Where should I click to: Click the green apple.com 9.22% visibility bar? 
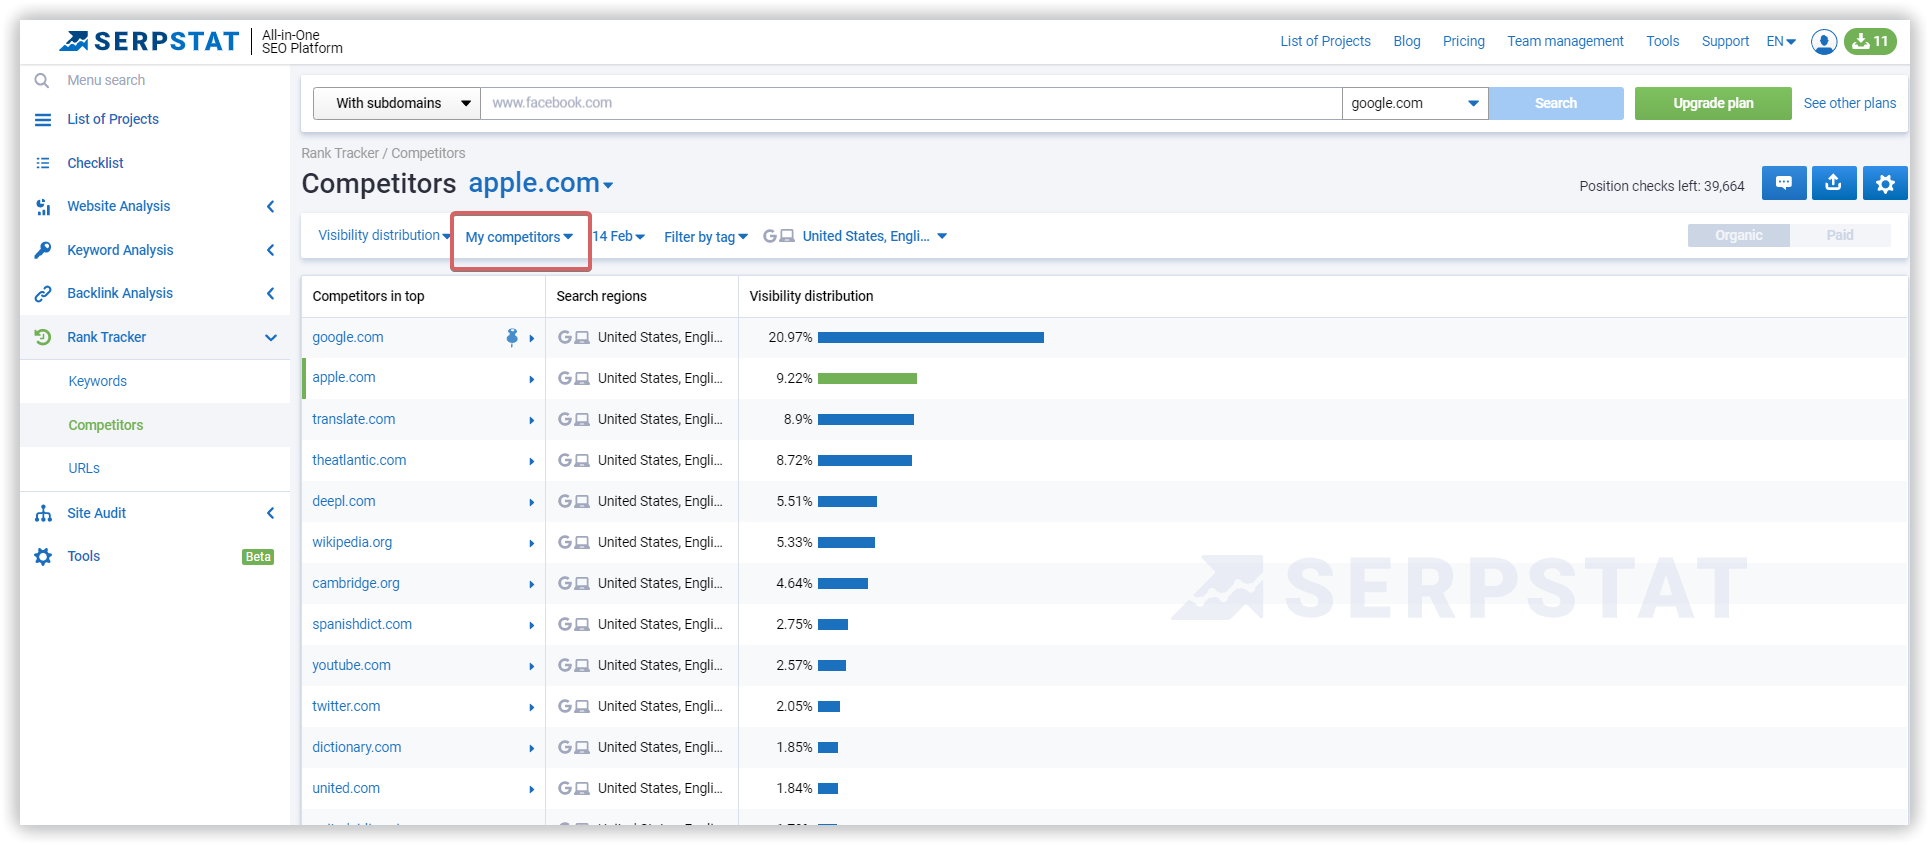tap(867, 379)
